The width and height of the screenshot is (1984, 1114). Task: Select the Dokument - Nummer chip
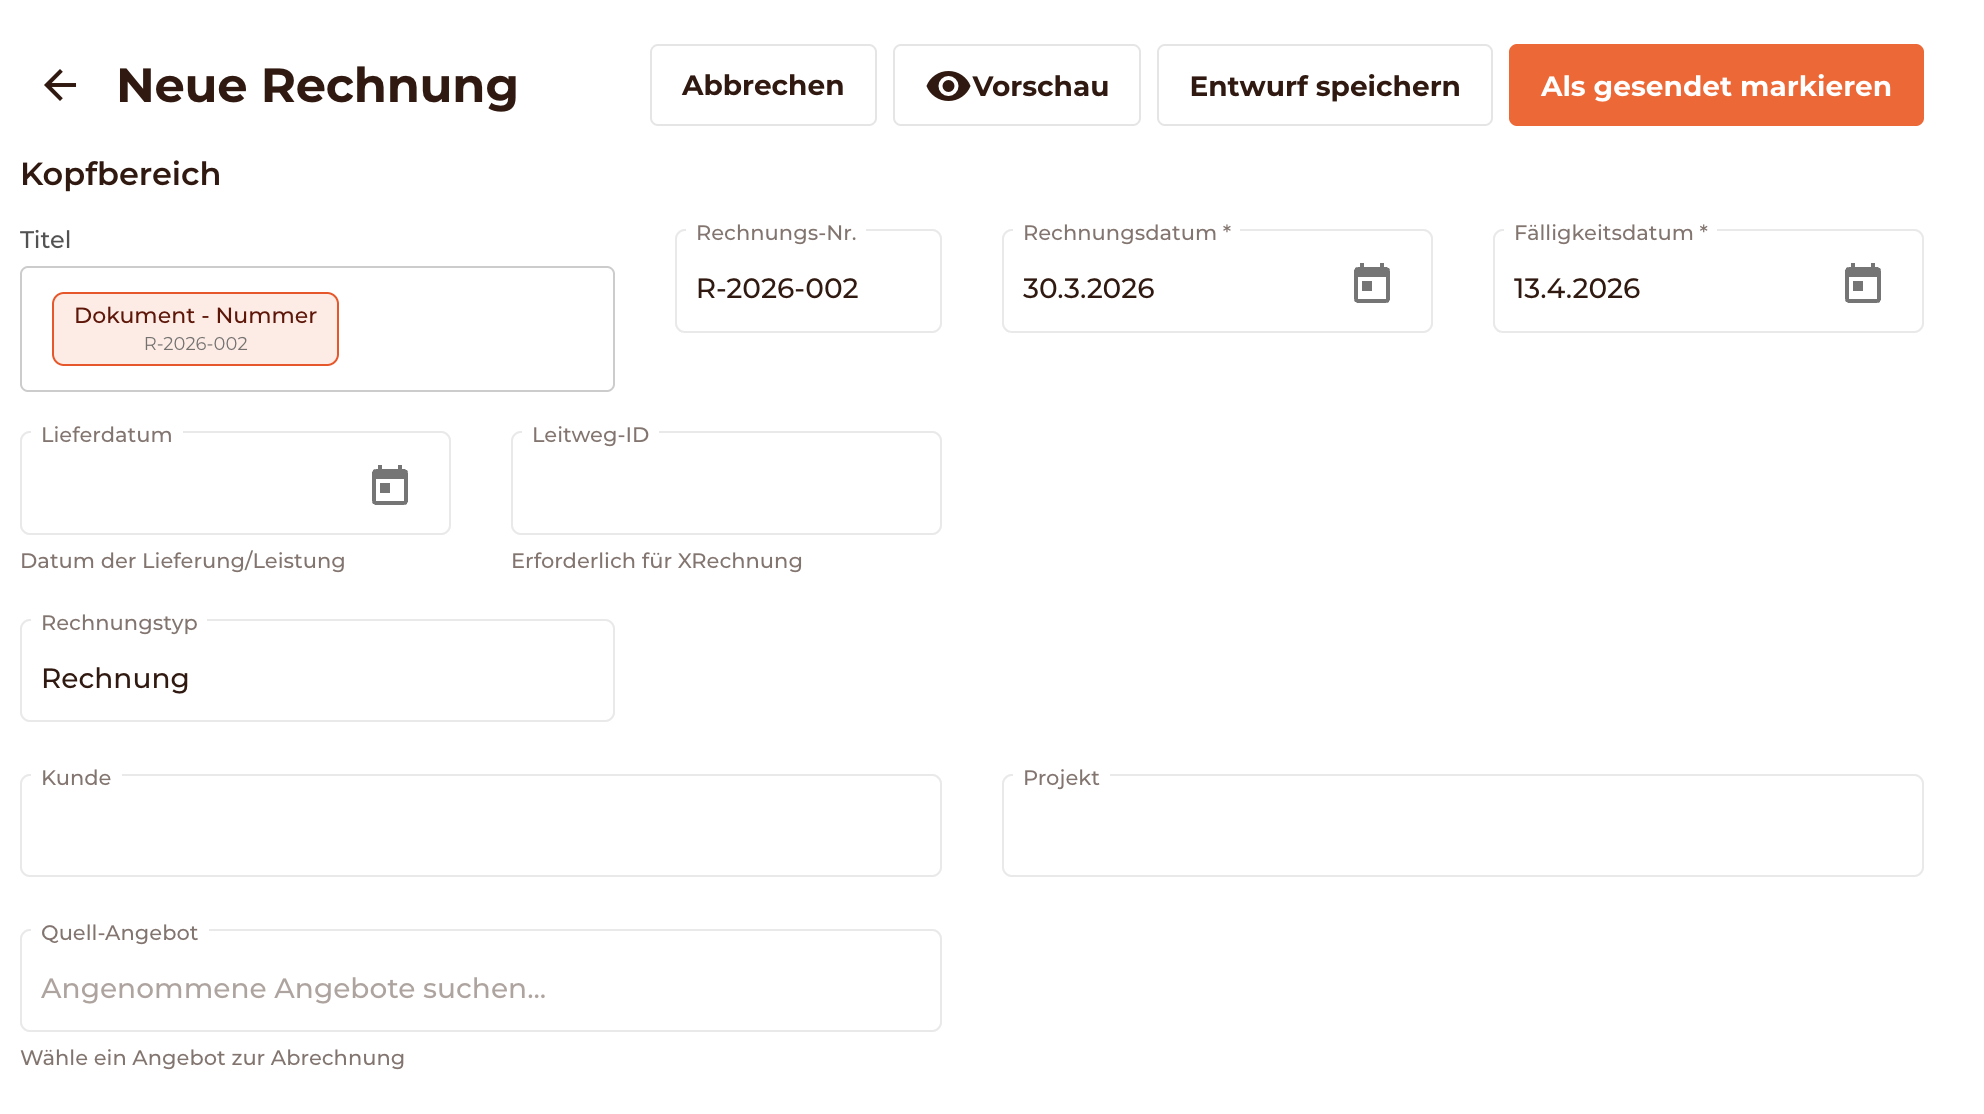[196, 328]
